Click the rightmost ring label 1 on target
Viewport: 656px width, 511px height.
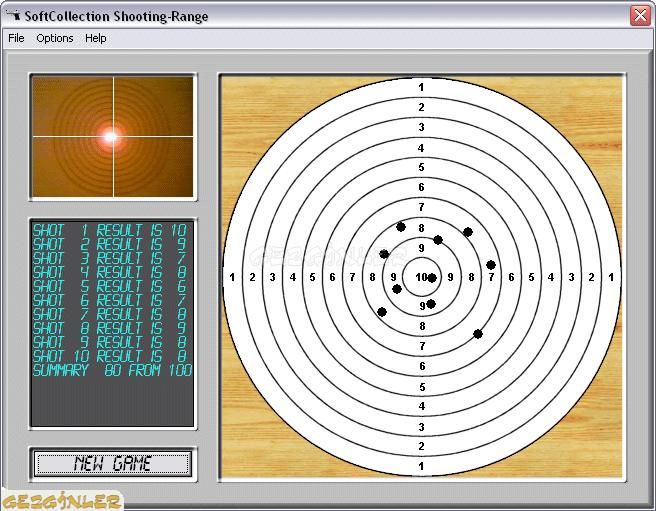click(611, 277)
